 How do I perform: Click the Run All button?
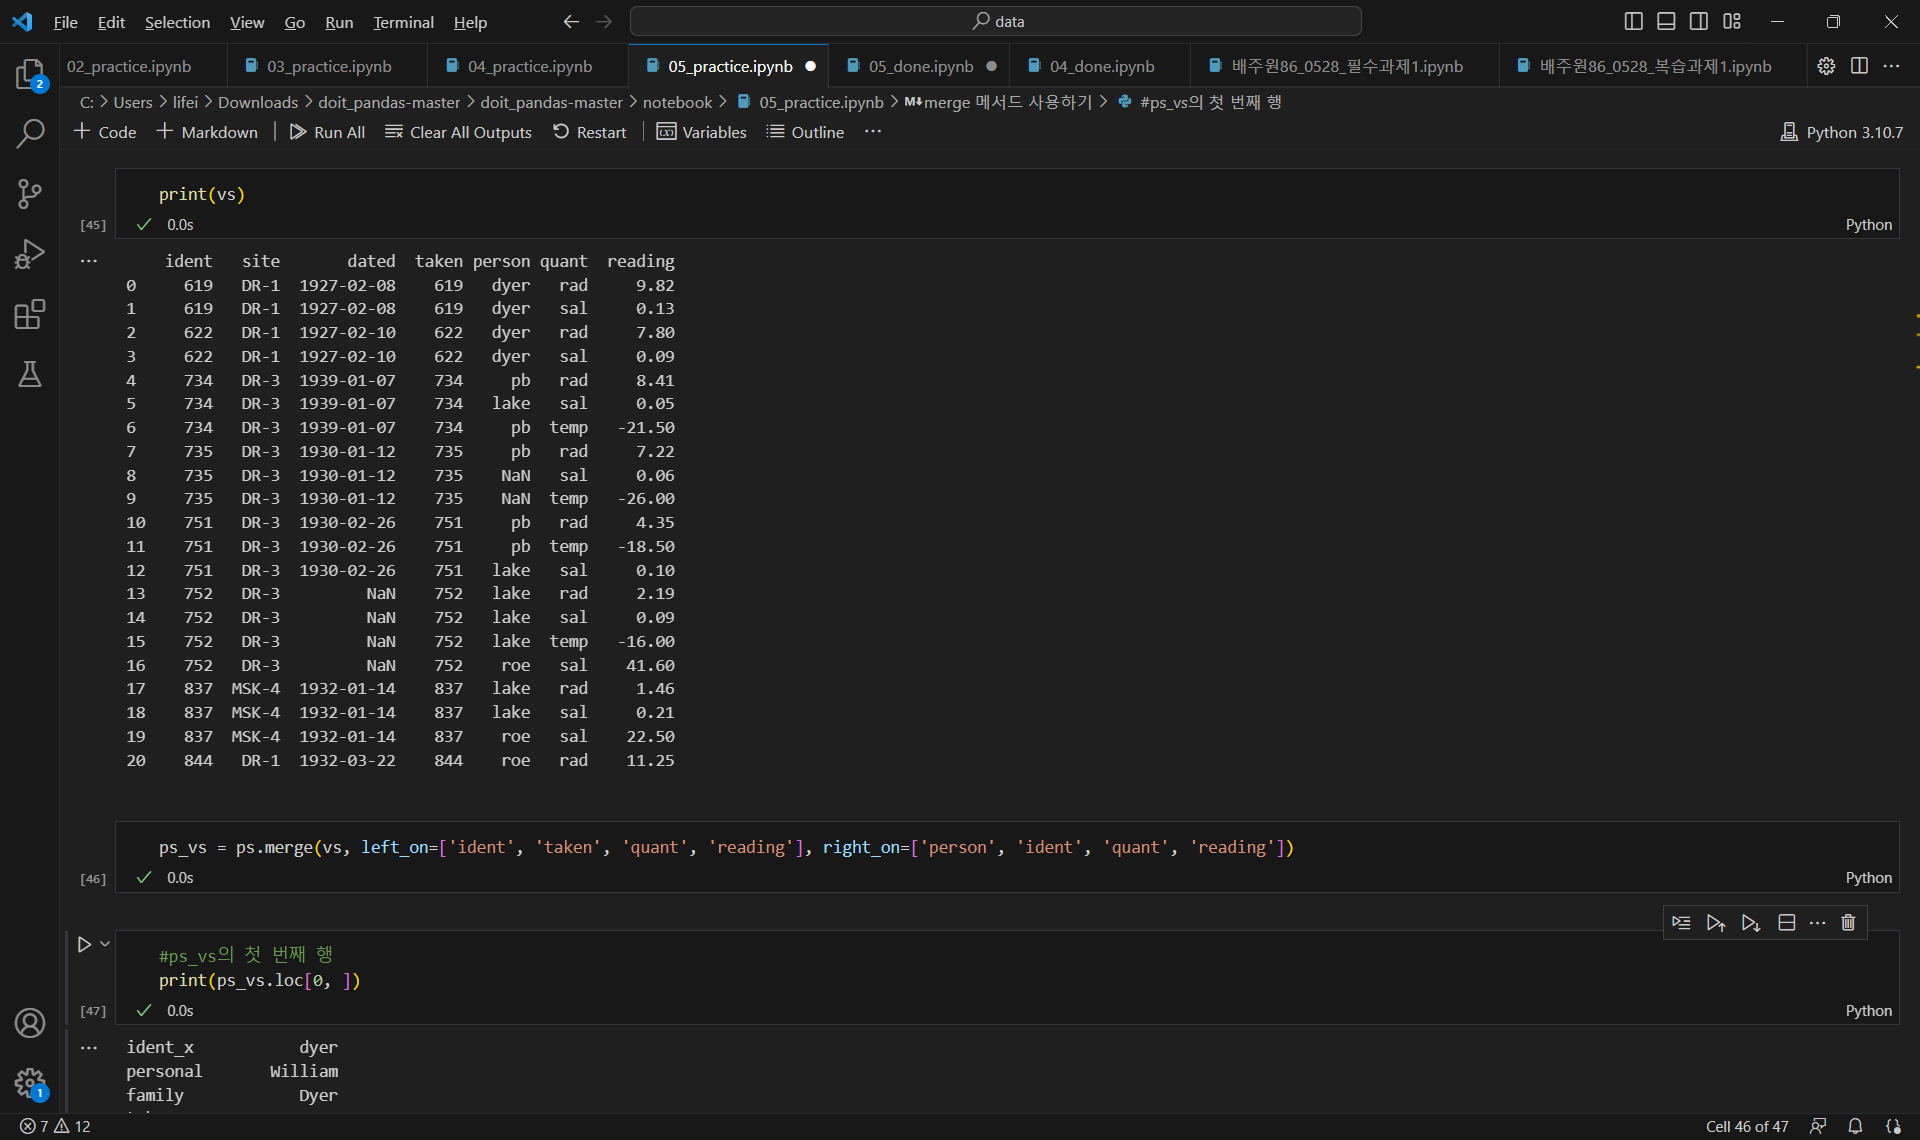[327, 132]
